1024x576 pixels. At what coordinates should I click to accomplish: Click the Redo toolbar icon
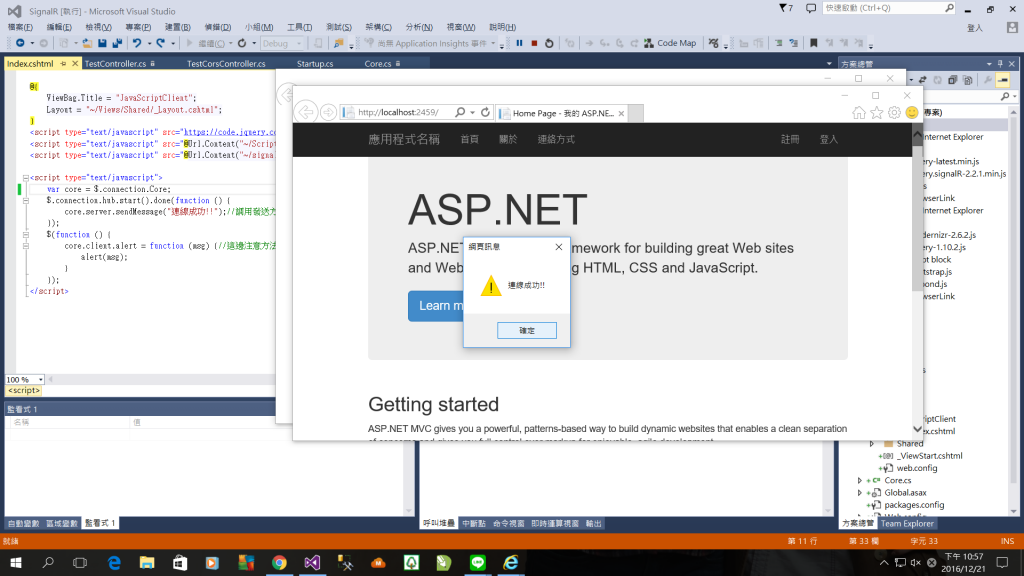coord(160,43)
